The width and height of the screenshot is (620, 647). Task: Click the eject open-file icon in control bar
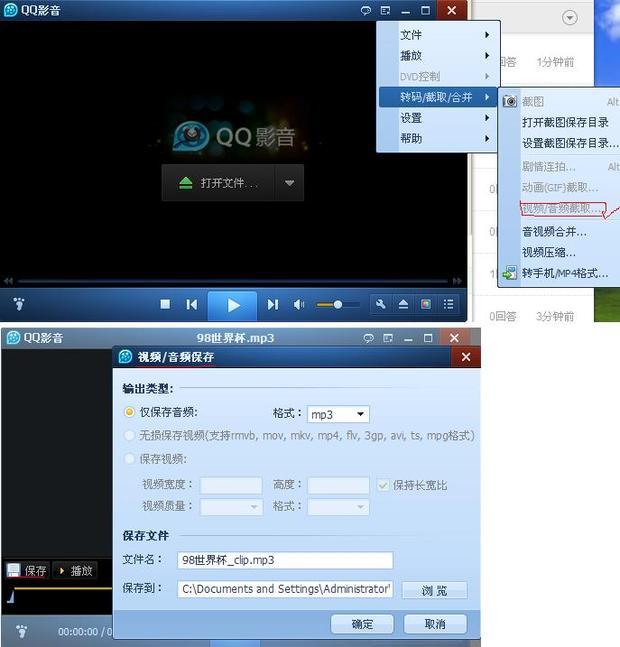(x=403, y=305)
